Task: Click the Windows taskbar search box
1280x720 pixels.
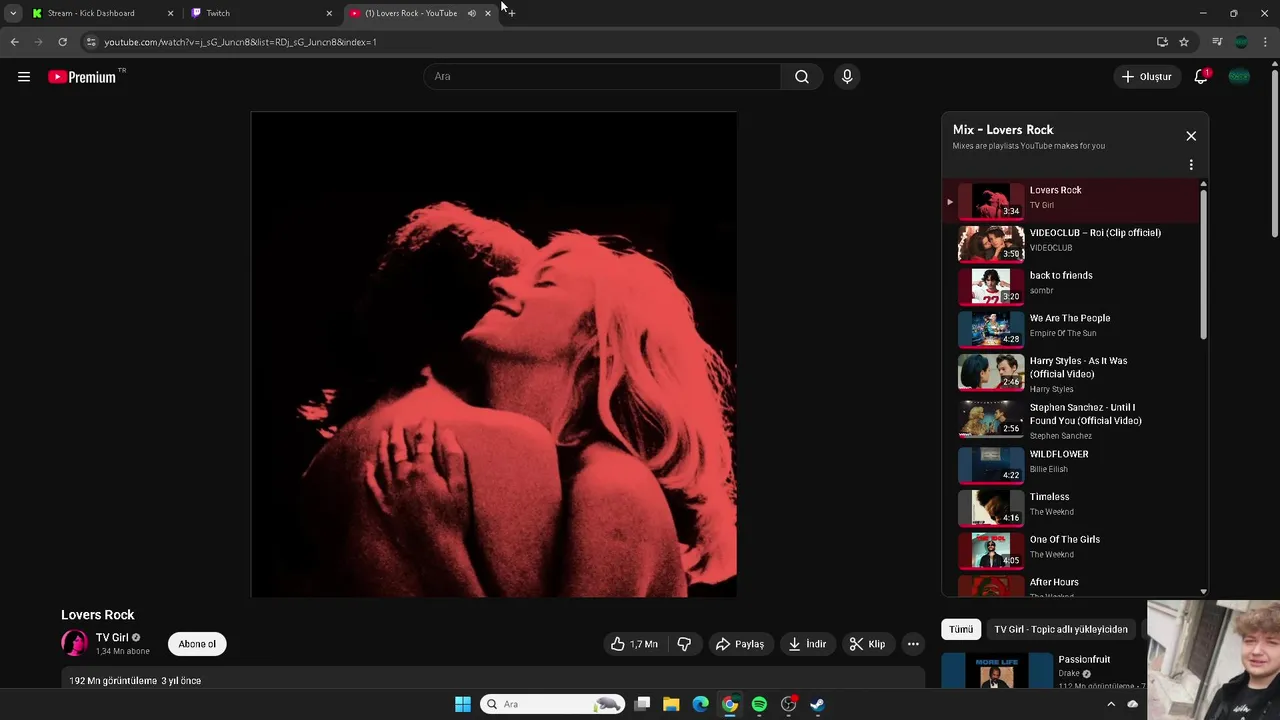Action: pos(552,704)
